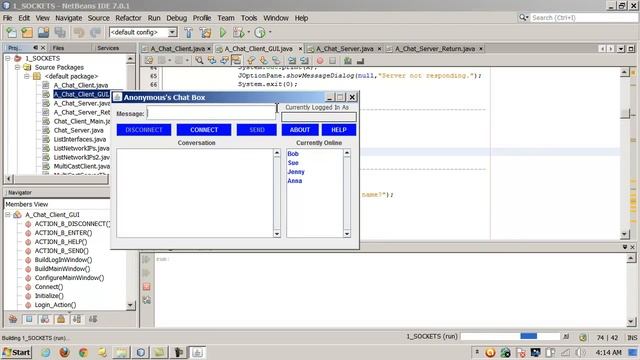Toggle Highlight Search in editor toolbar
Viewport: 640px width, 360px height.
pos(236,61)
